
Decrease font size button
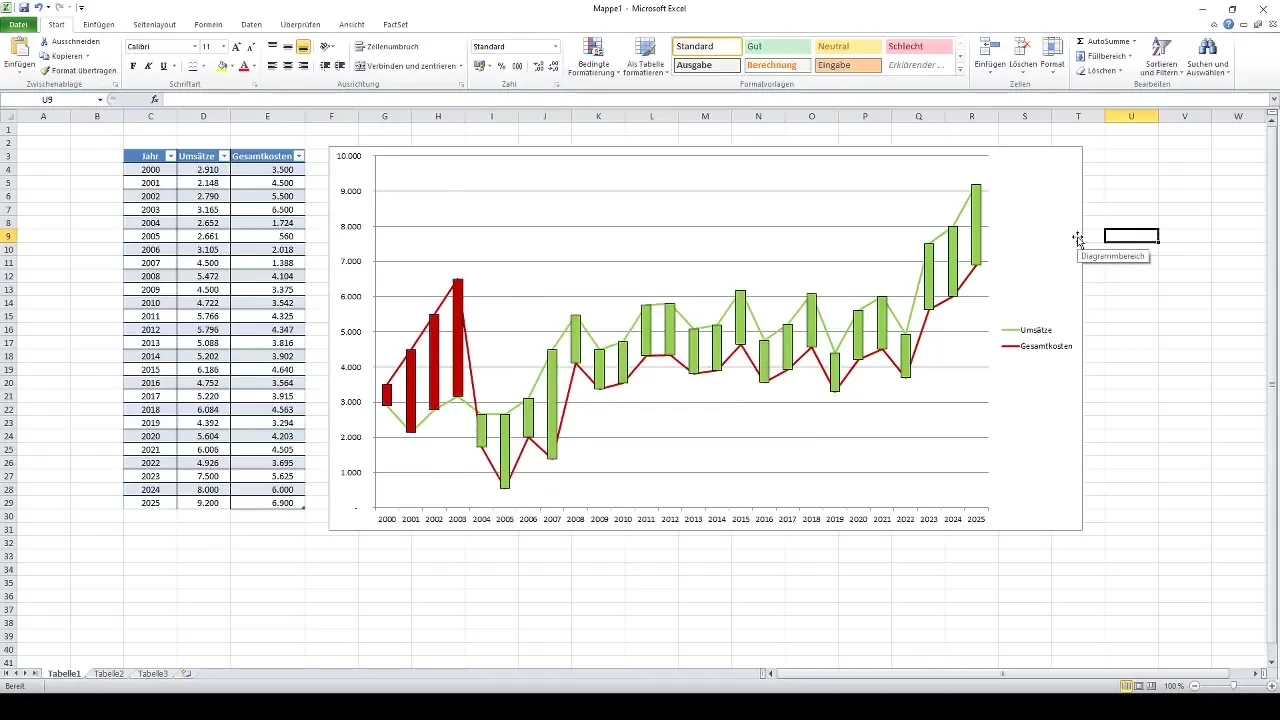(x=250, y=47)
